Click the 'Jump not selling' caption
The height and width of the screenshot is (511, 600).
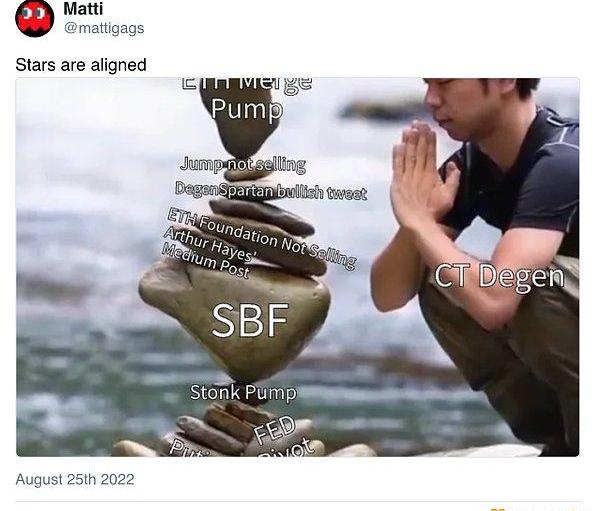click(x=243, y=165)
